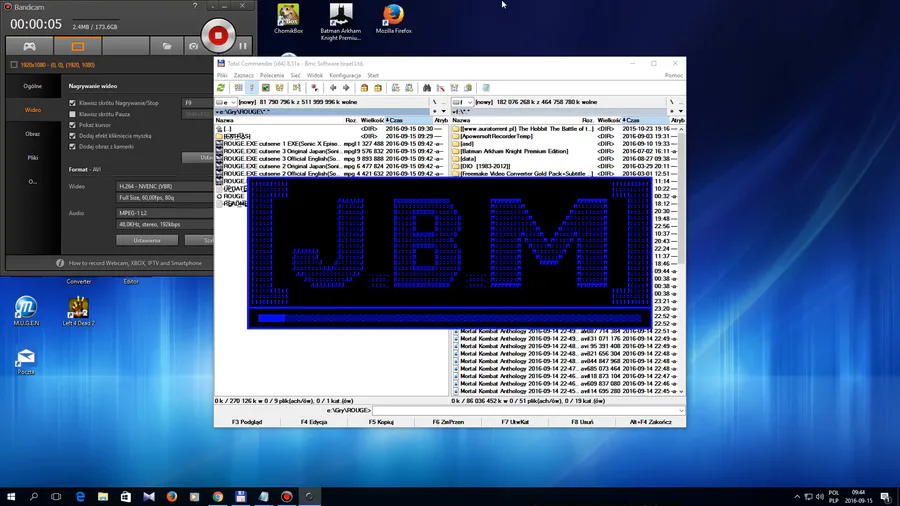Toggle Klawisz skrótu Pauza checkbox
The width and height of the screenshot is (900, 506).
(72, 114)
